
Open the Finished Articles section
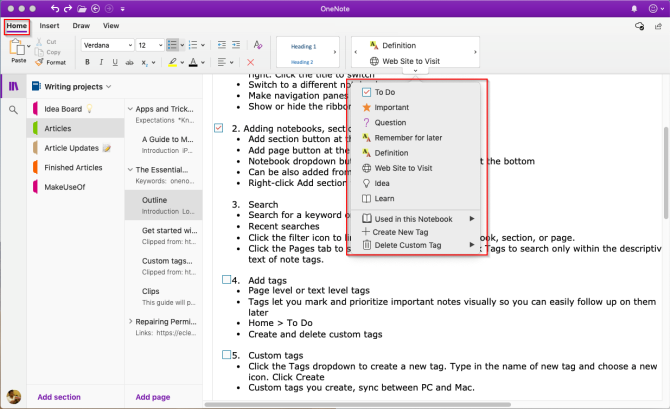coord(76,168)
